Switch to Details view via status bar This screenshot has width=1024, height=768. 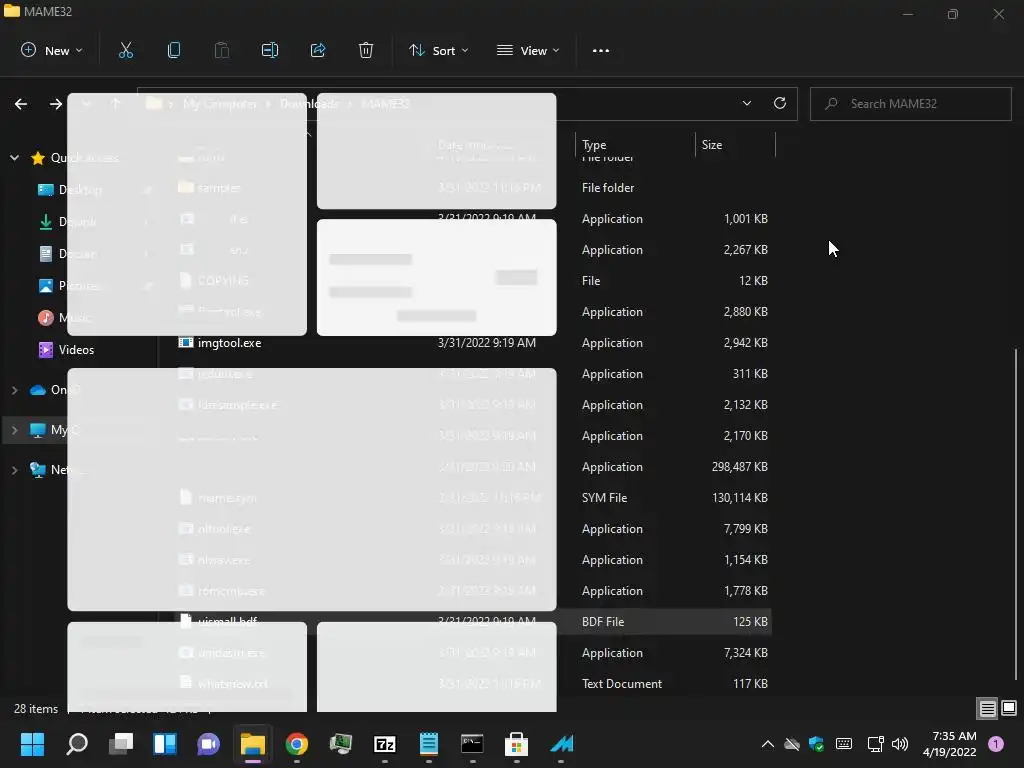pyautogui.click(x=987, y=708)
